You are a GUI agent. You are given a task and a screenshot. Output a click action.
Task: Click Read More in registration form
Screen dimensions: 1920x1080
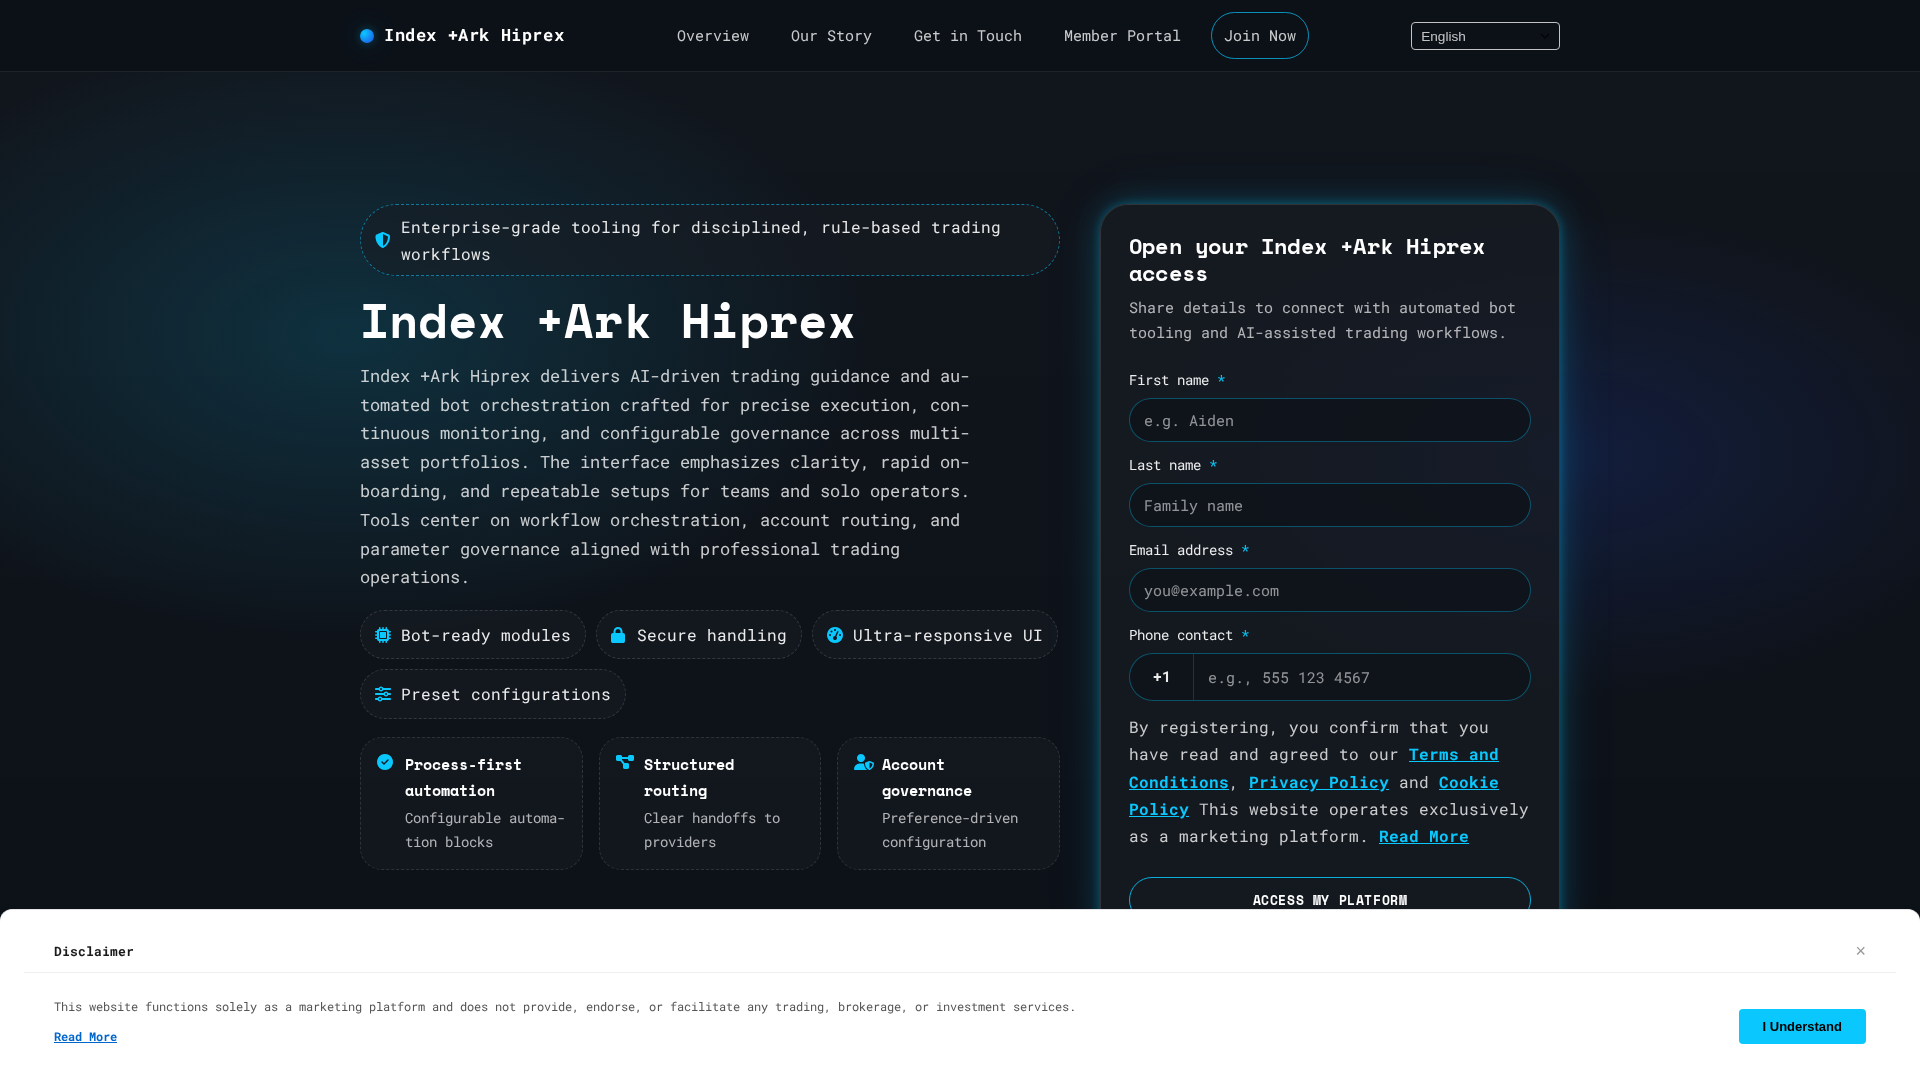pyautogui.click(x=1424, y=836)
